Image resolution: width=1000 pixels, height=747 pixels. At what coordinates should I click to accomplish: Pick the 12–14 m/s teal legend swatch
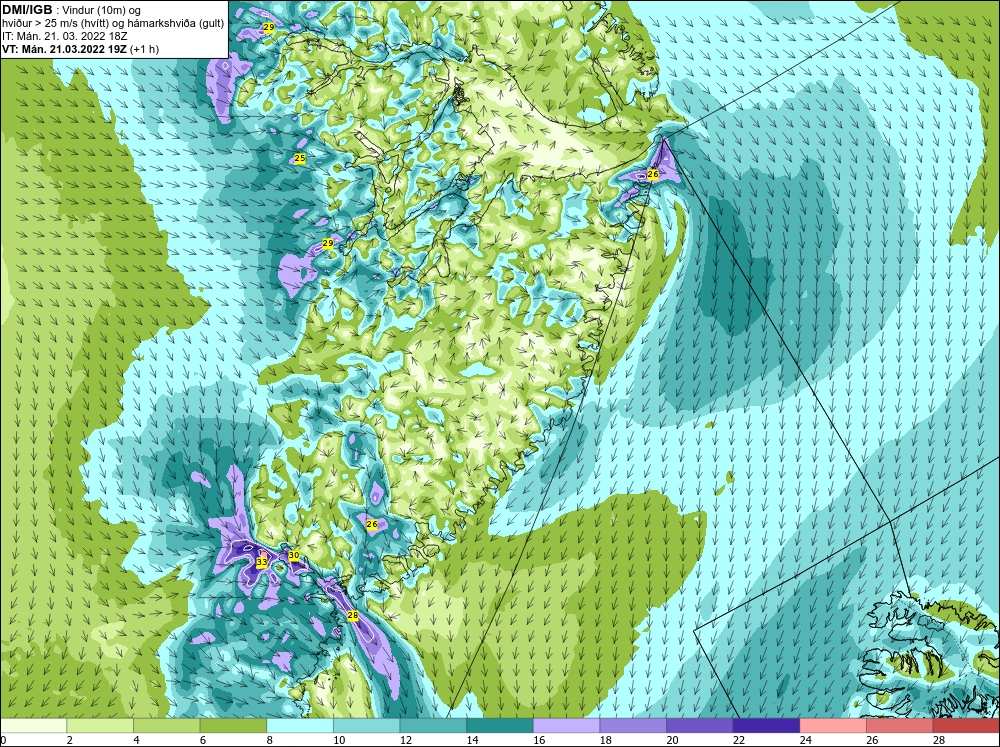(433, 725)
